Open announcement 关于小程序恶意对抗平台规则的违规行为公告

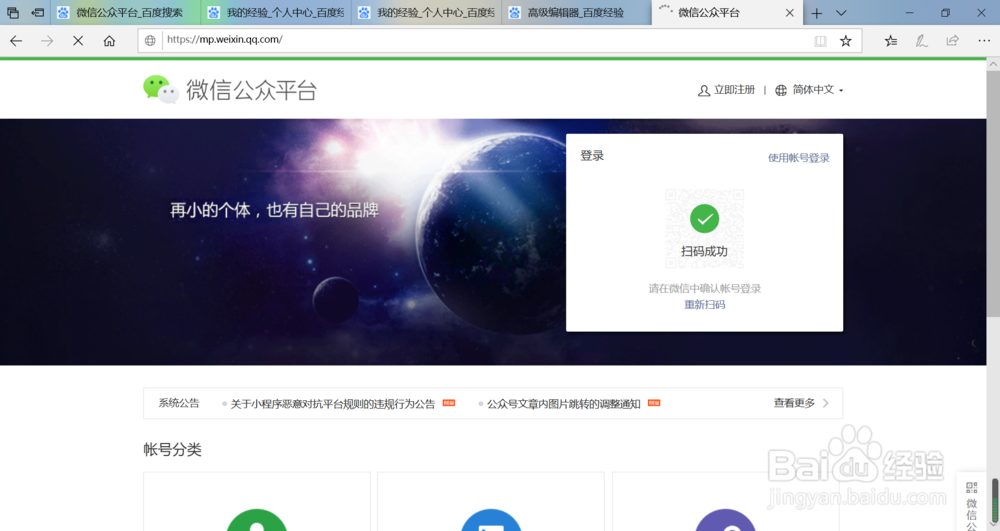point(332,404)
